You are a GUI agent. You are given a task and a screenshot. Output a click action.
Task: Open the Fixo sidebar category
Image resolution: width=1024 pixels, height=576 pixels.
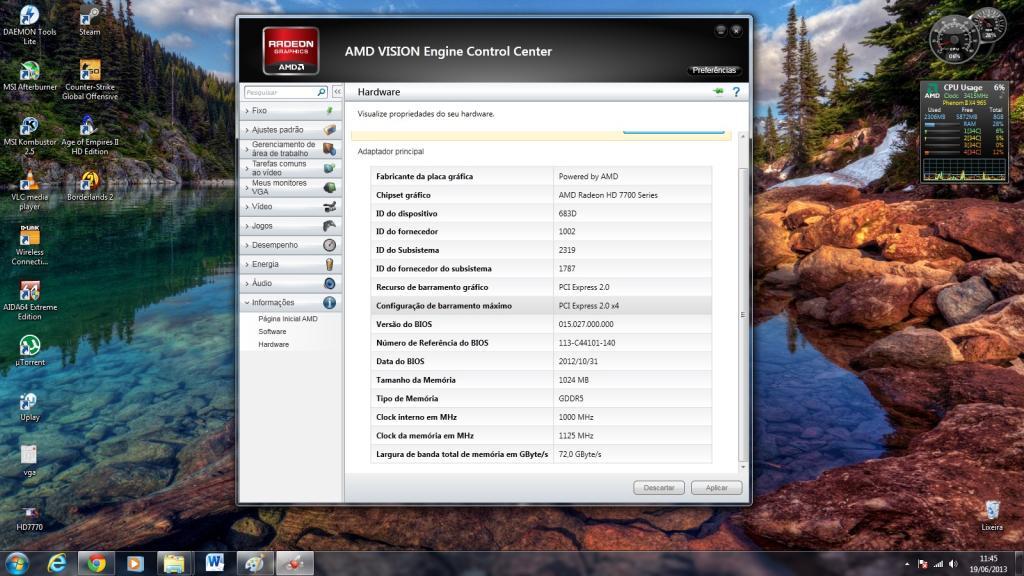click(x=290, y=111)
